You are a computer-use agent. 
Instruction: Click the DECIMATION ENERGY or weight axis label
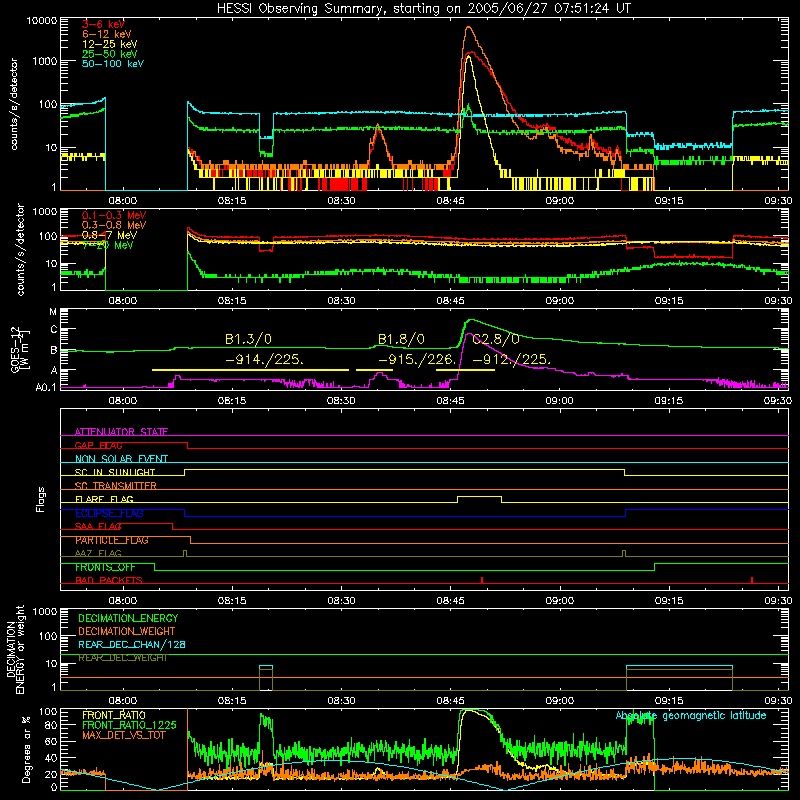15,649
